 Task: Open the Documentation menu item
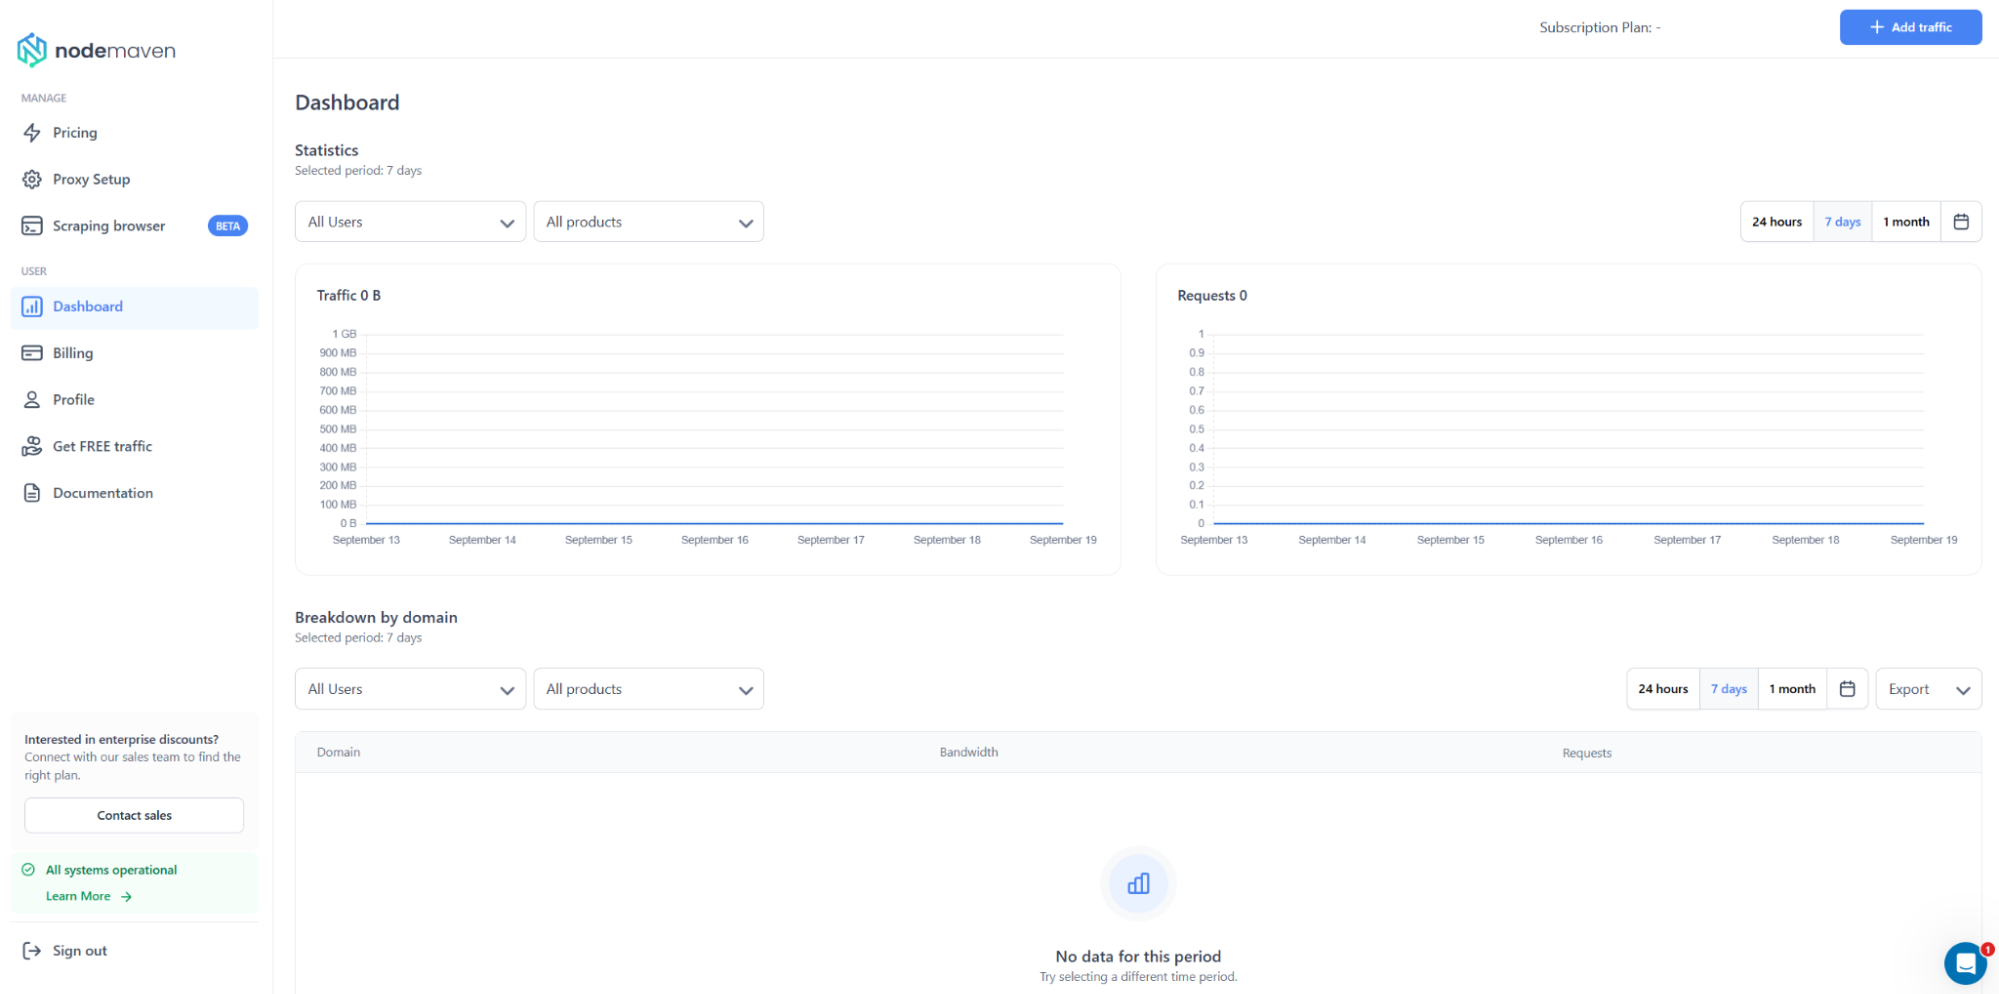[x=102, y=493]
